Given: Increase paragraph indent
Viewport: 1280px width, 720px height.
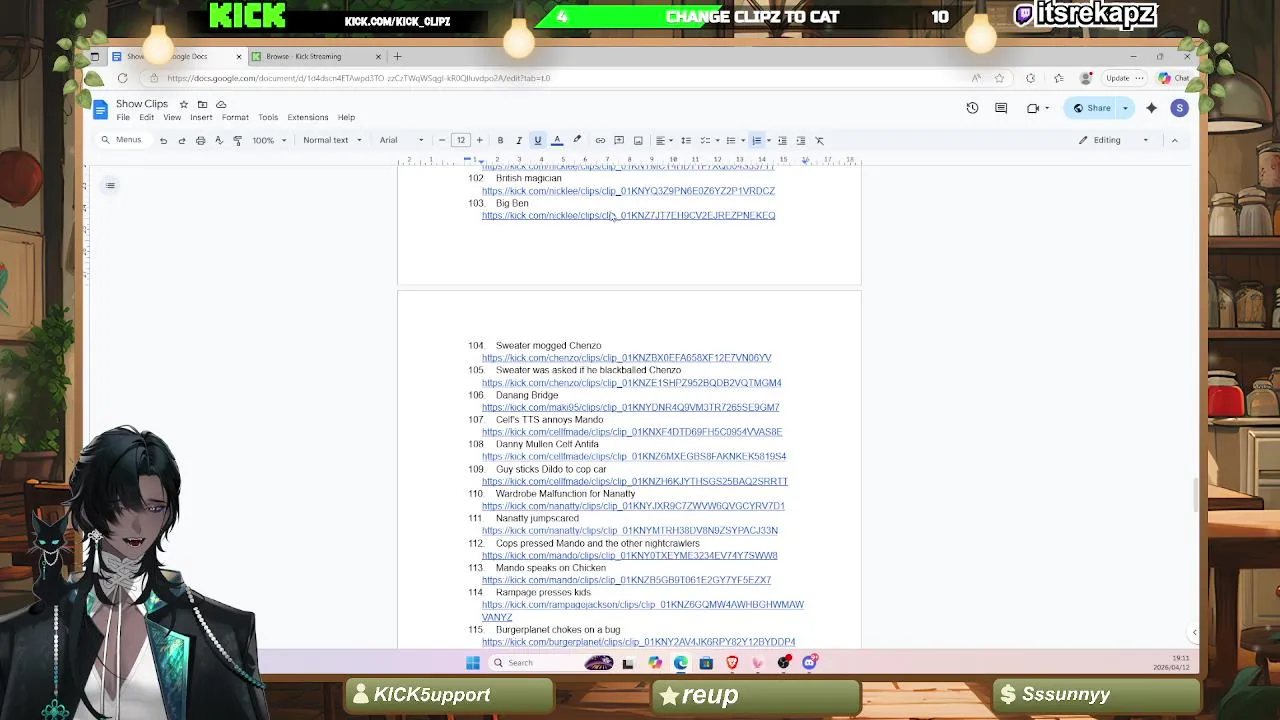Looking at the screenshot, I should click(x=800, y=140).
